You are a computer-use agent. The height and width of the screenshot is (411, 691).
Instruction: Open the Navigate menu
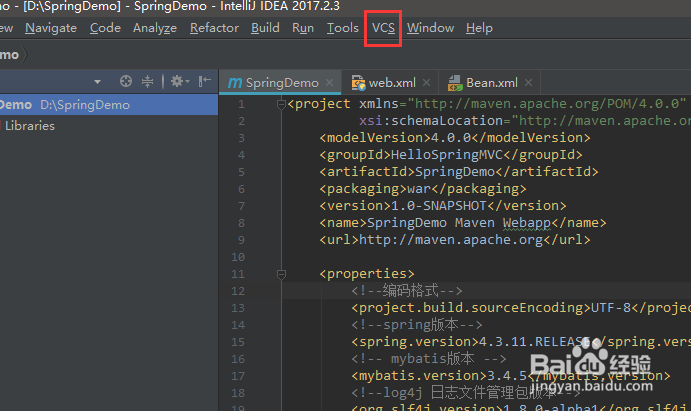point(51,28)
